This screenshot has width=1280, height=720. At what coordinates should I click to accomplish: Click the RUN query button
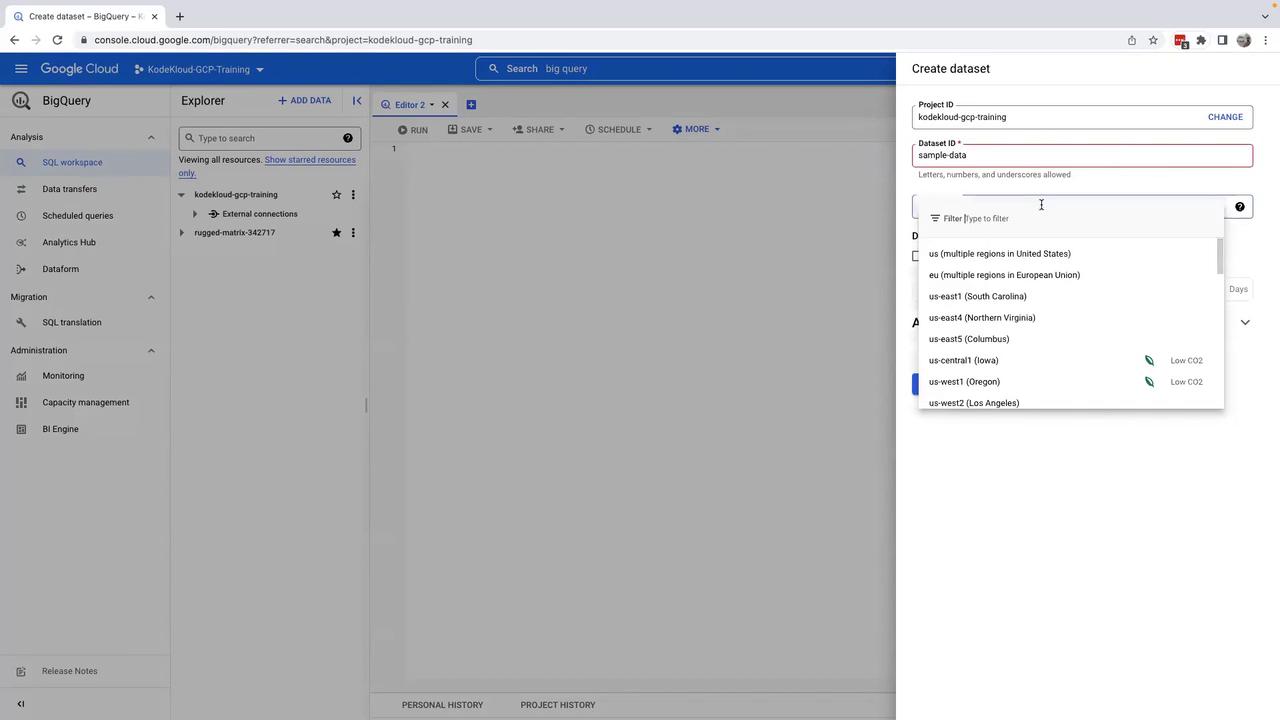tap(412, 129)
